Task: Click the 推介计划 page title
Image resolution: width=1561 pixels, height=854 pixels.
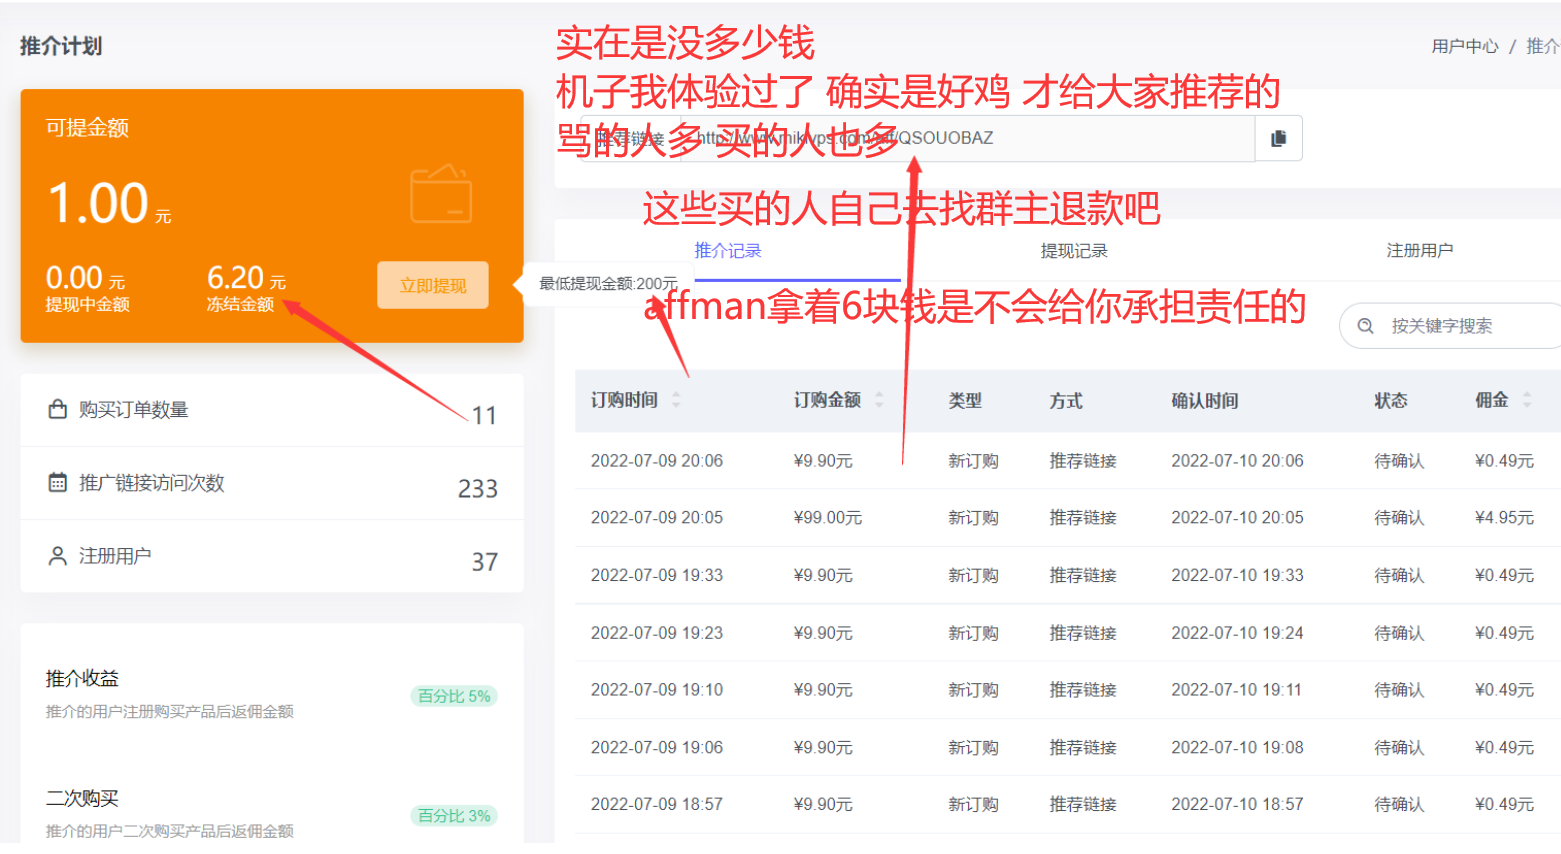Action: click(x=61, y=46)
